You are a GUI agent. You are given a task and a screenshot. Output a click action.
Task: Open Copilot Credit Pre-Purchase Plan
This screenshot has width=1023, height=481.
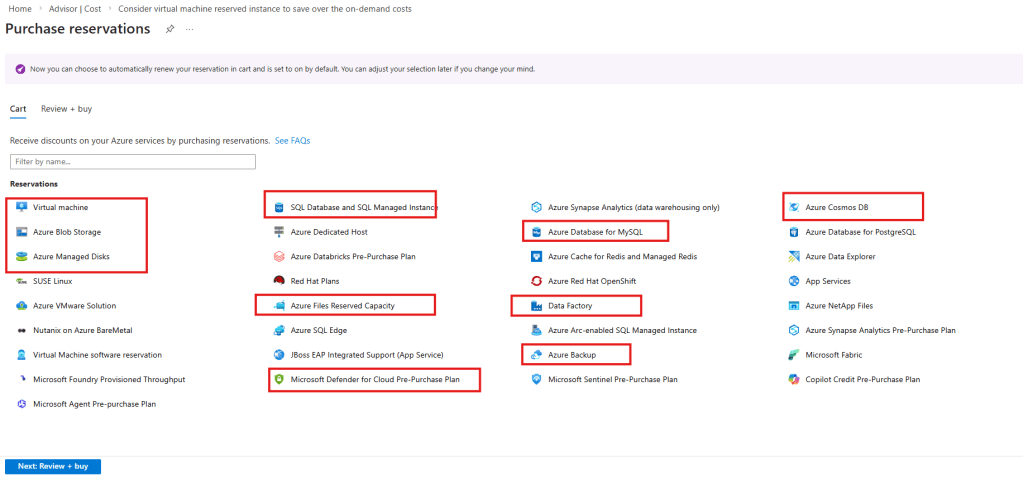click(862, 379)
